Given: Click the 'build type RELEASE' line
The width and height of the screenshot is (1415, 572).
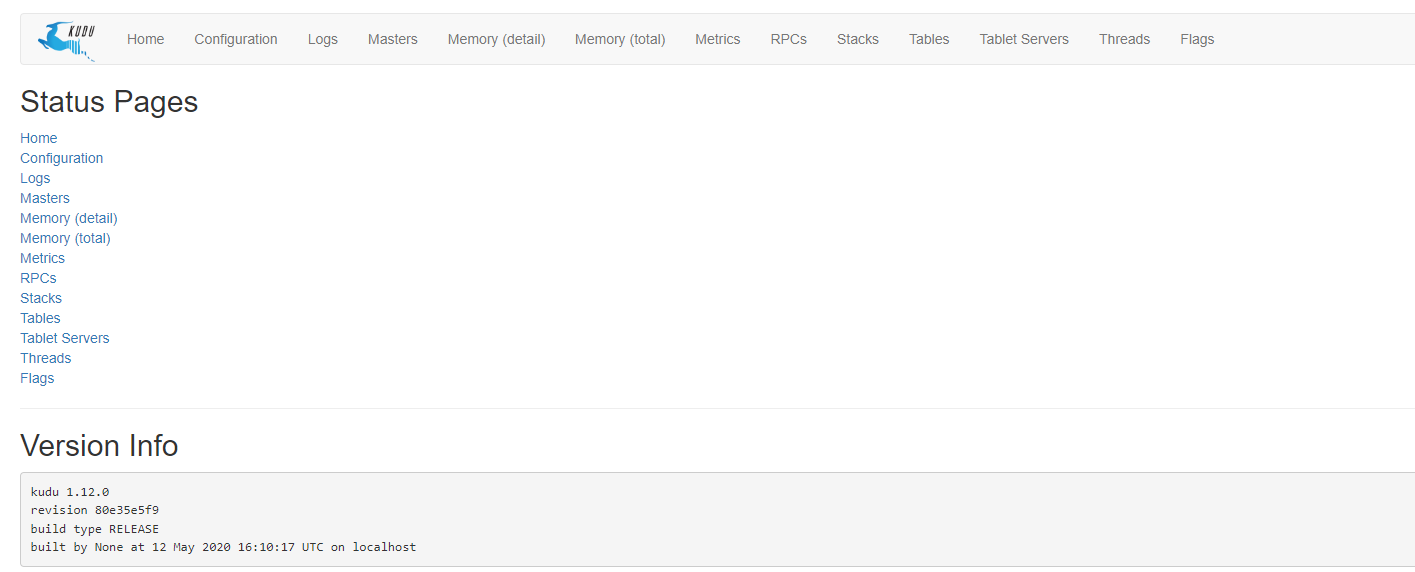Looking at the screenshot, I should point(95,529).
